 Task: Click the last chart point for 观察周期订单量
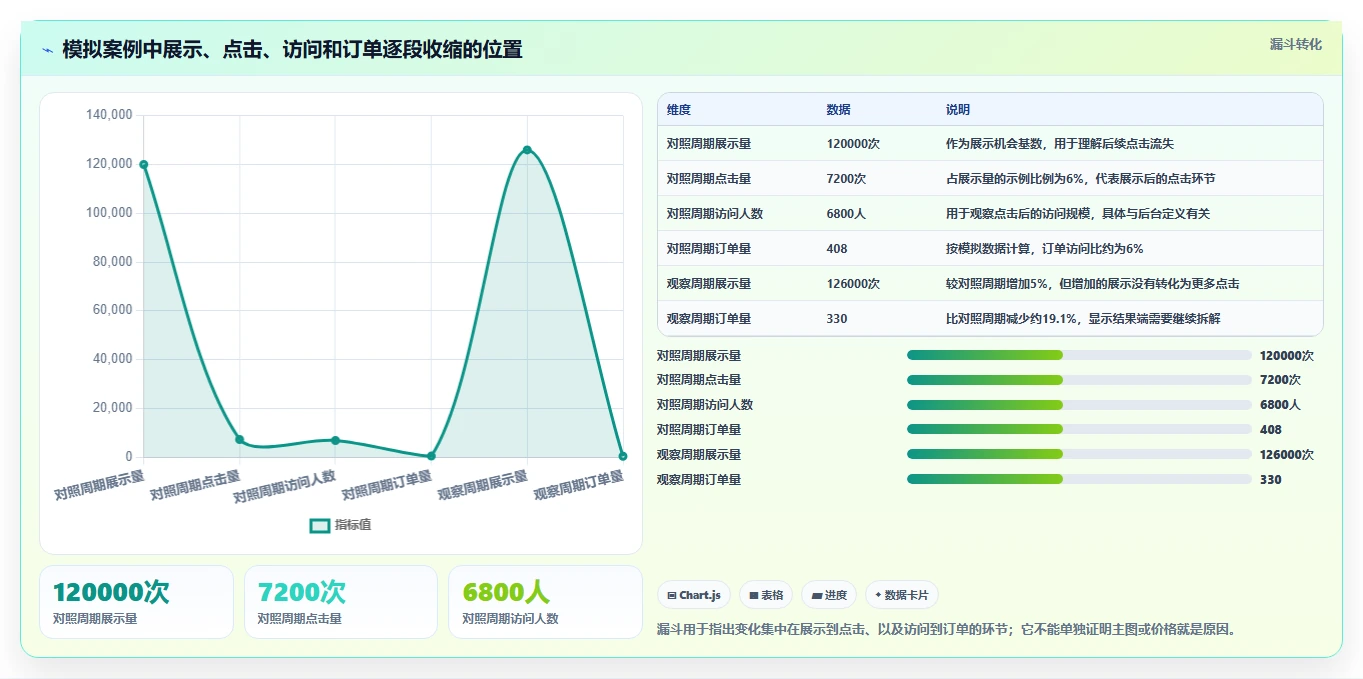point(622,456)
